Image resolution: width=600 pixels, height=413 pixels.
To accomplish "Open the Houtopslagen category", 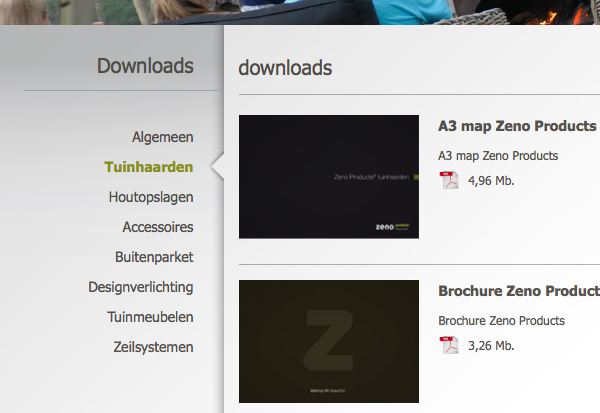I will pyautogui.click(x=151, y=198).
